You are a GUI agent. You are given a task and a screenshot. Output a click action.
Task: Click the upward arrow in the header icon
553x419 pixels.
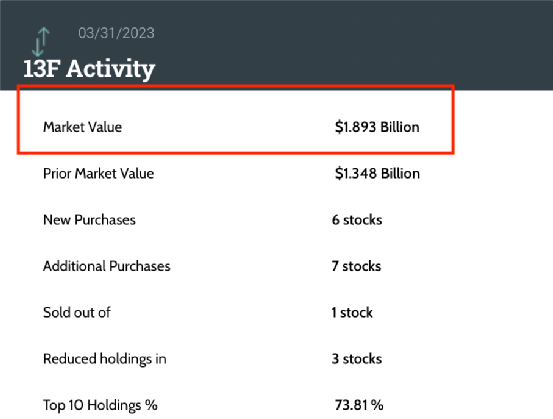44,37
